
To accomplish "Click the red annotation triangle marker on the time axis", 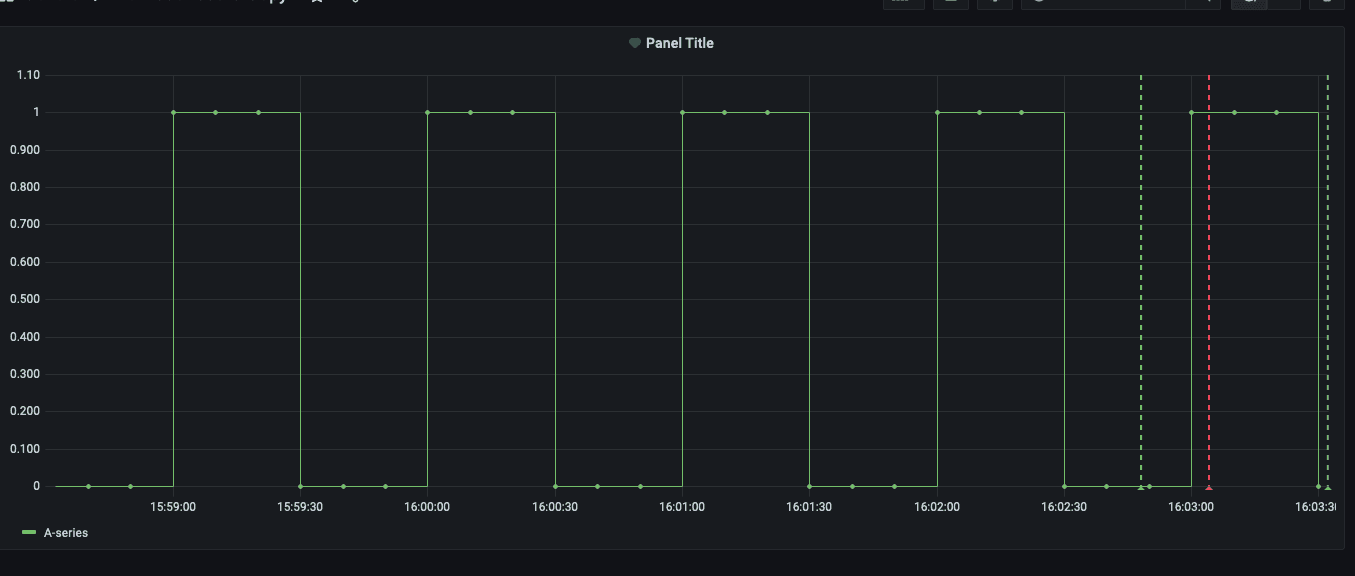I will [1209, 488].
